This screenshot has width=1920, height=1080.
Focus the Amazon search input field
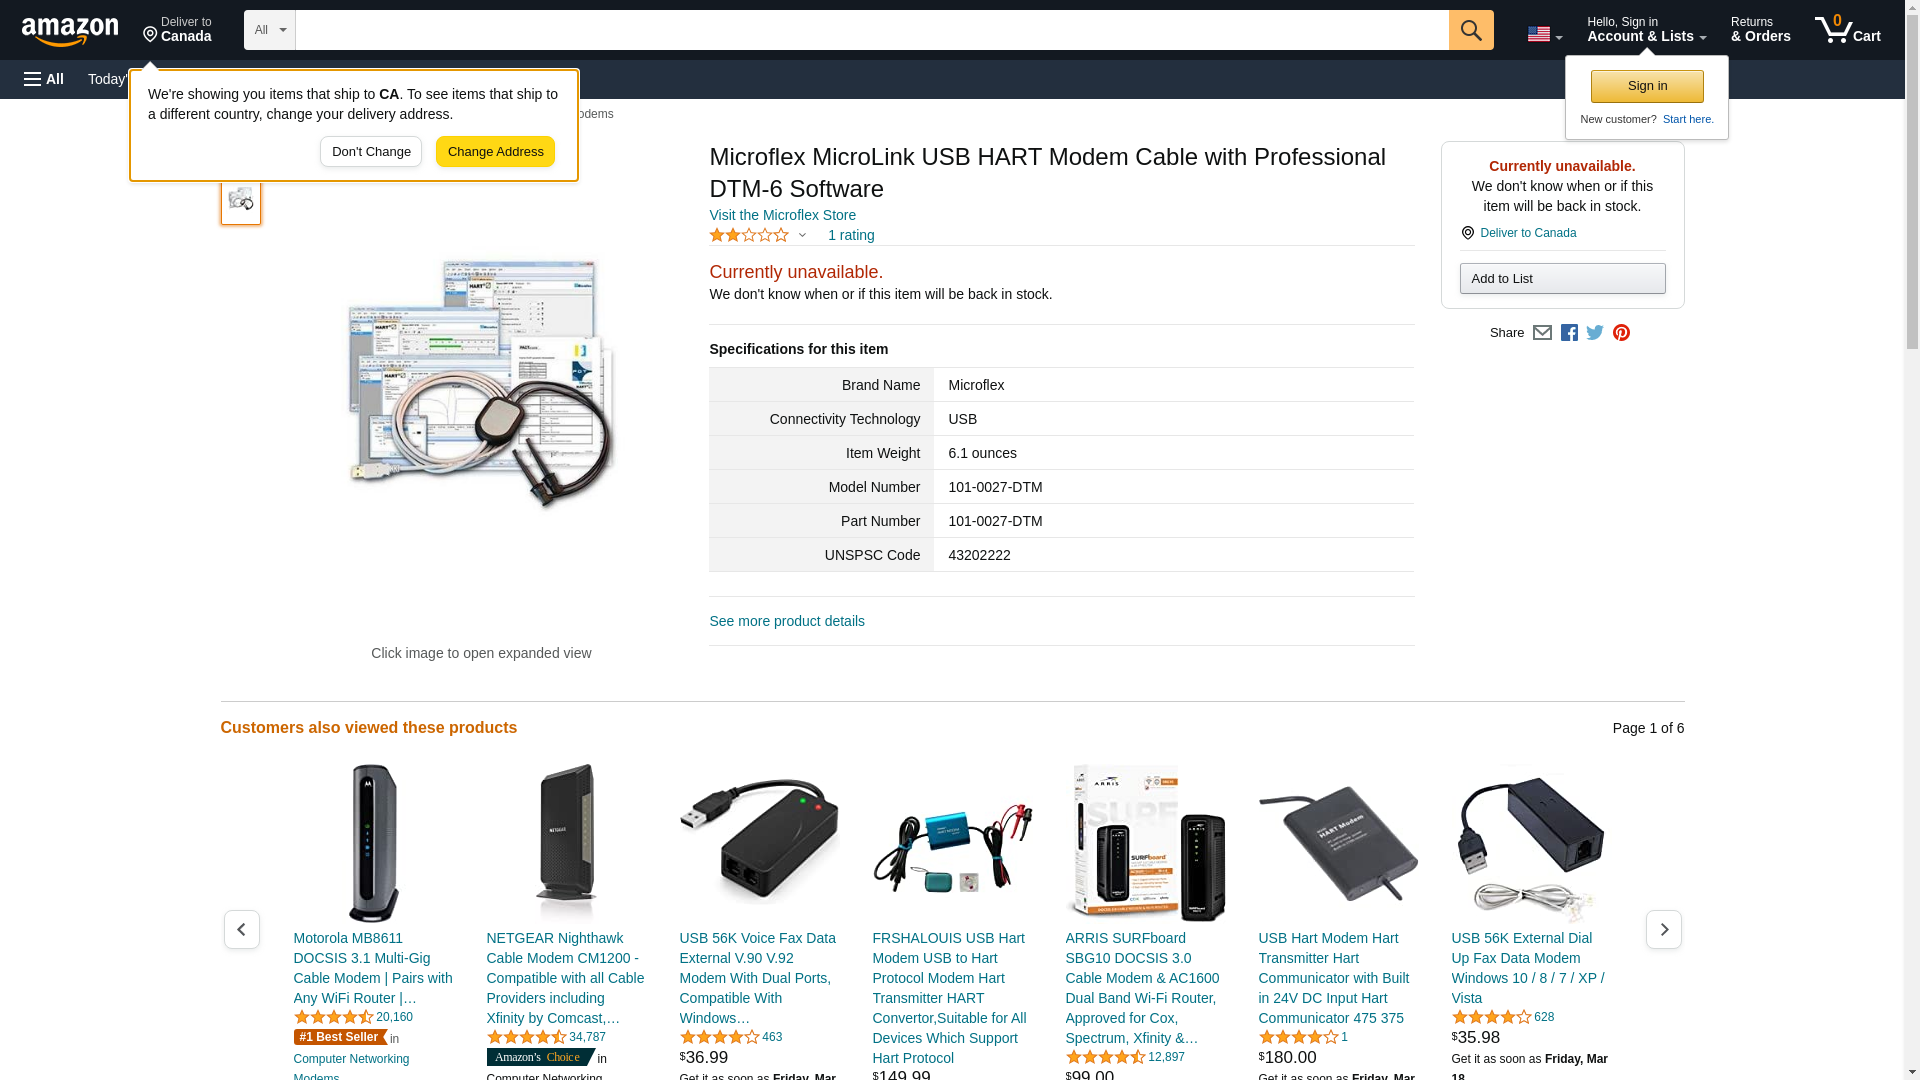pyautogui.click(x=871, y=30)
